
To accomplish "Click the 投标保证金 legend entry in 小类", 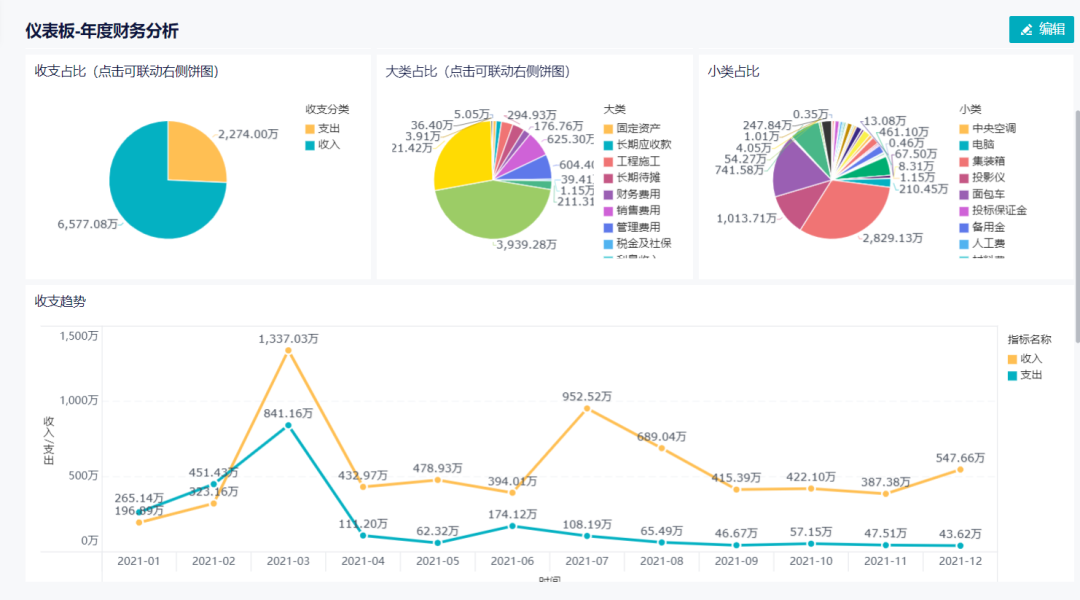I will click(x=998, y=210).
